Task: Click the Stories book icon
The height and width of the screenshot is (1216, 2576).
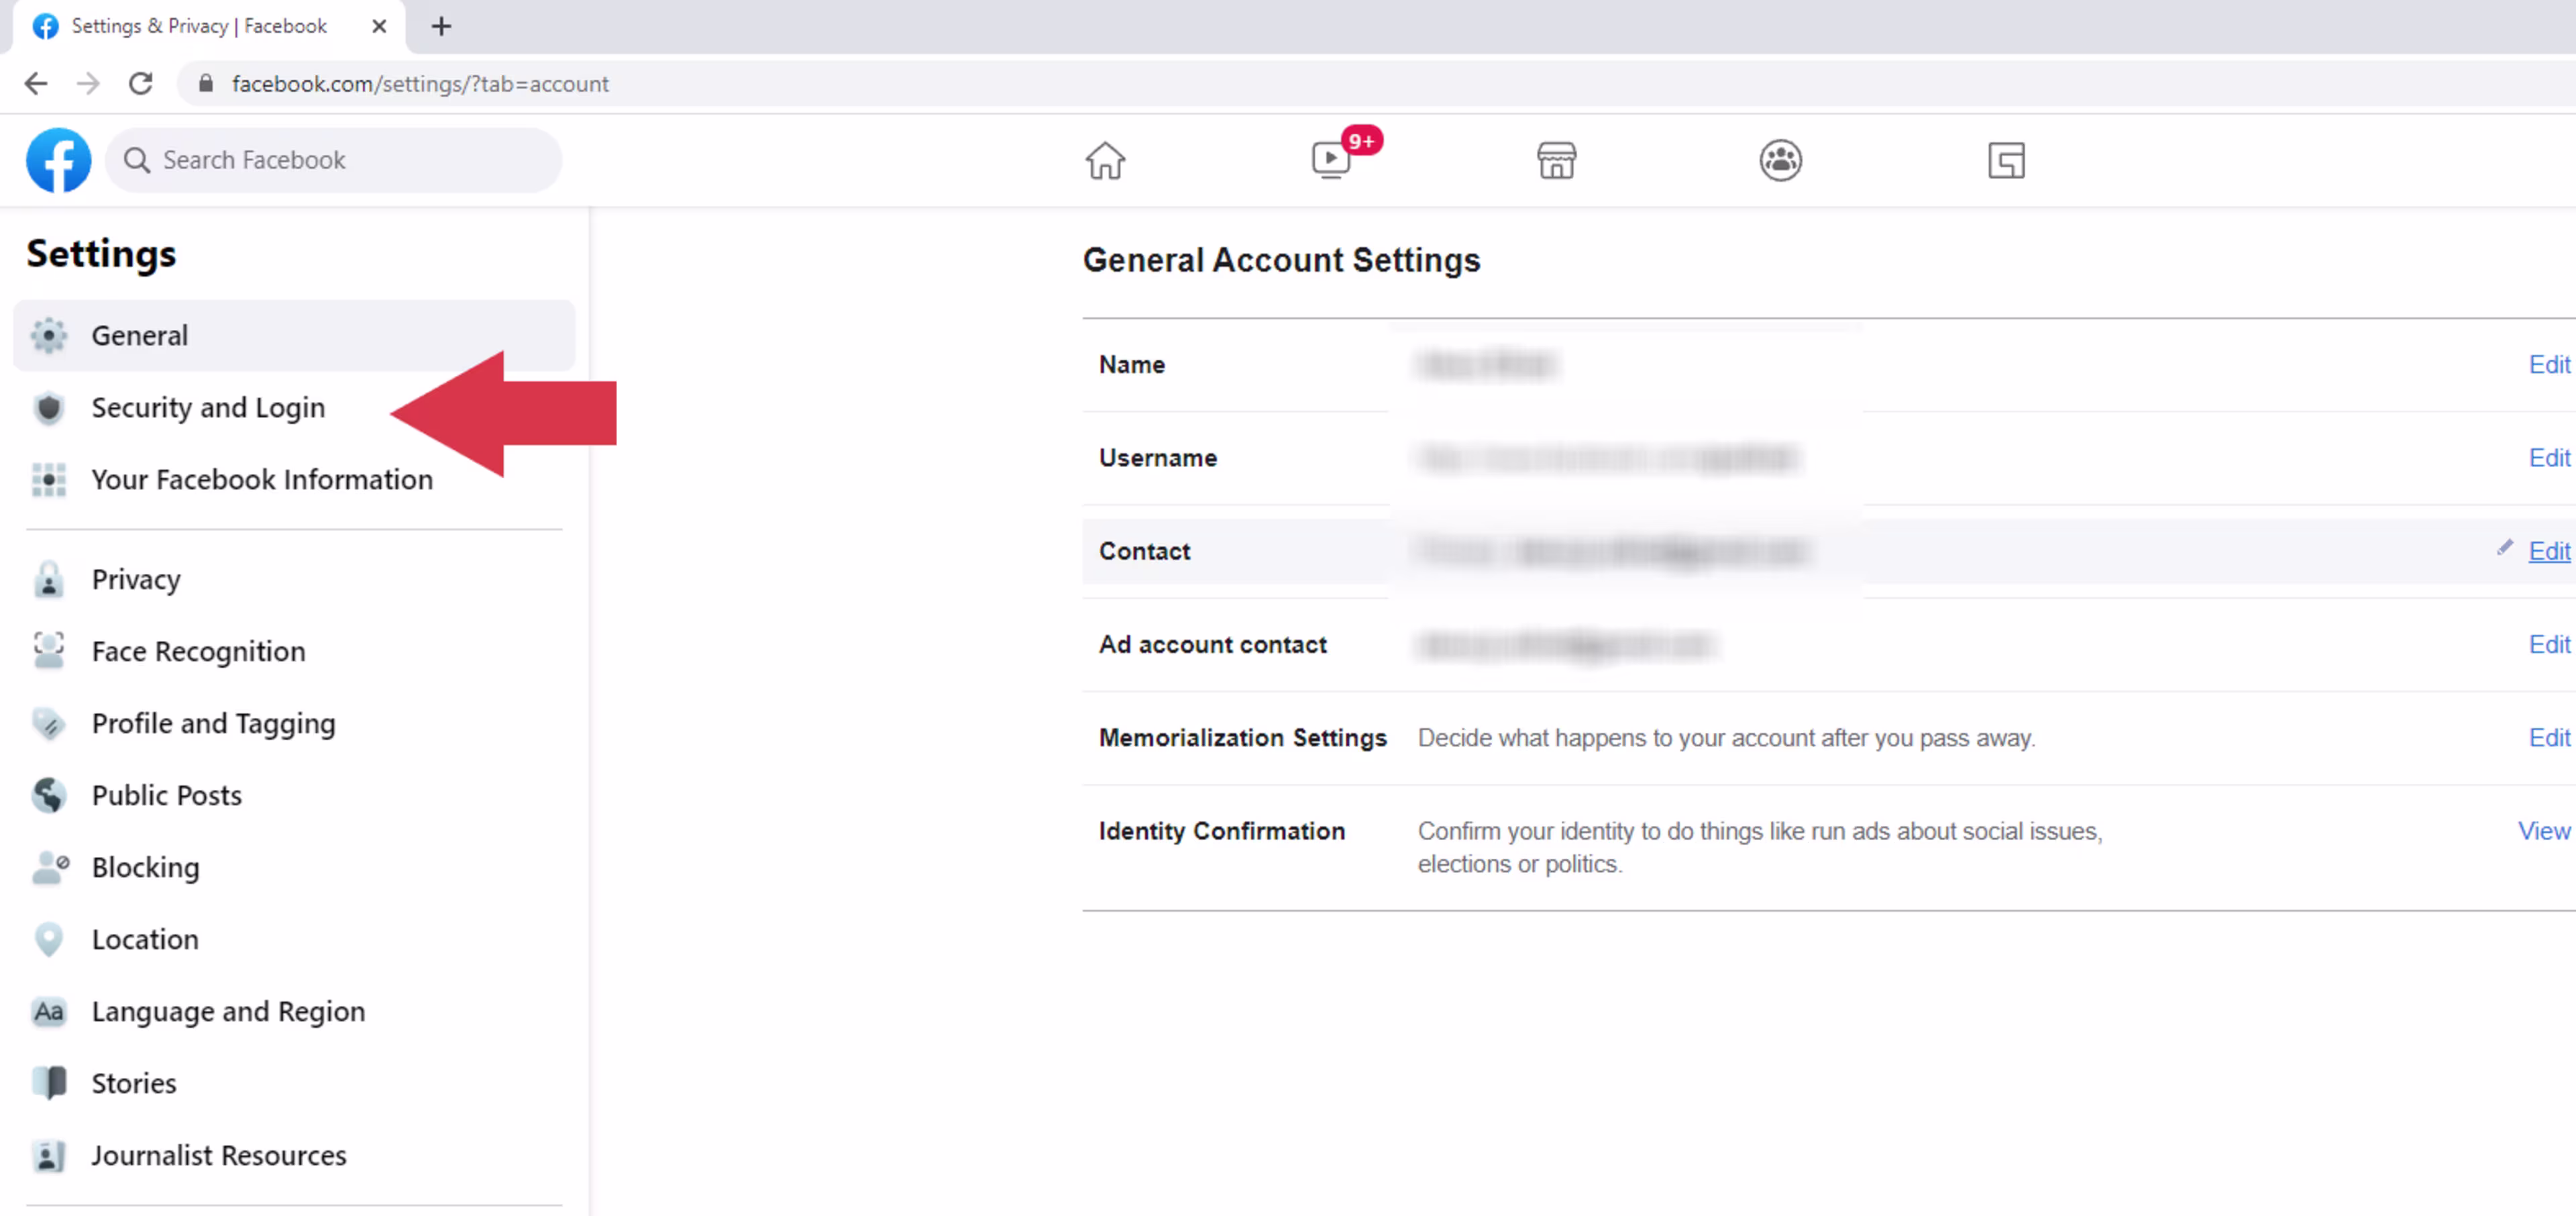Action: (48, 1083)
